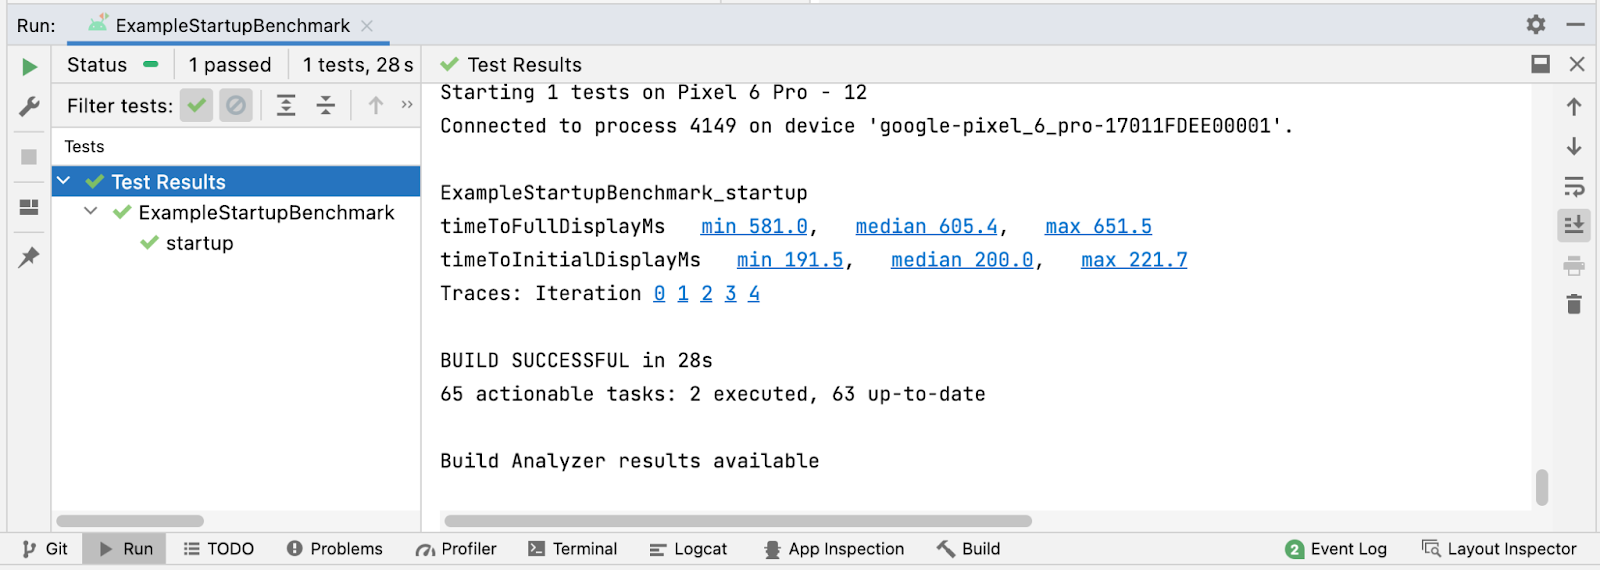Rerun the benchmark with the green play icon
The width and height of the screenshot is (1600, 570).
point(29,67)
